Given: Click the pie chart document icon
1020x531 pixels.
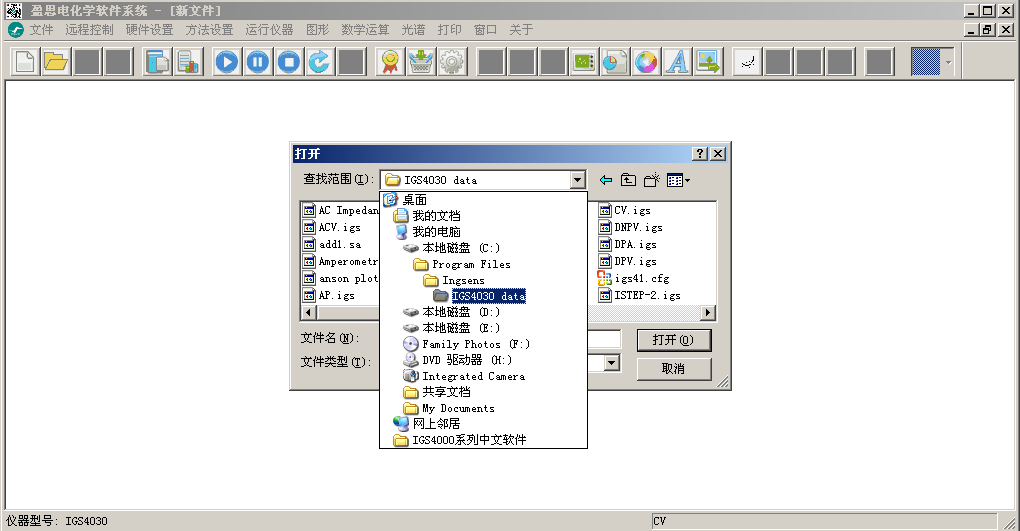Looking at the screenshot, I should tap(615, 62).
